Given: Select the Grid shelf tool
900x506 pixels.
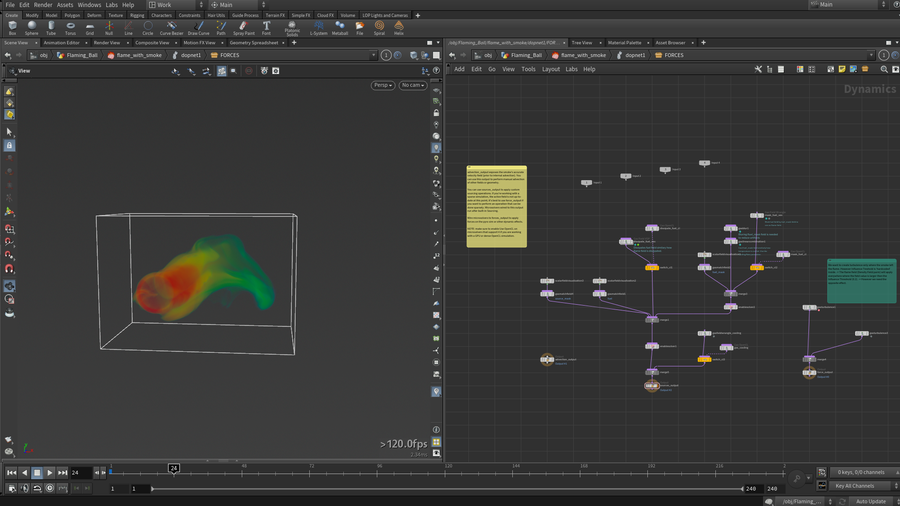Looking at the screenshot, I should point(90,28).
